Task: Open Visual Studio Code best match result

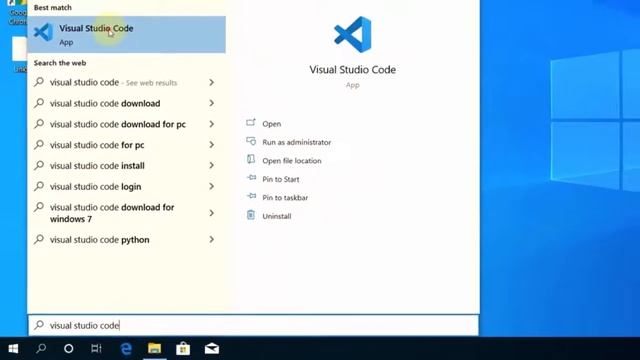Action: tap(126, 35)
